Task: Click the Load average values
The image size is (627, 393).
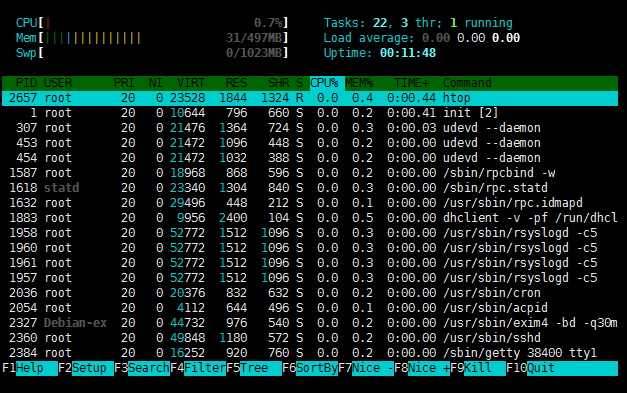Action: tap(471, 38)
